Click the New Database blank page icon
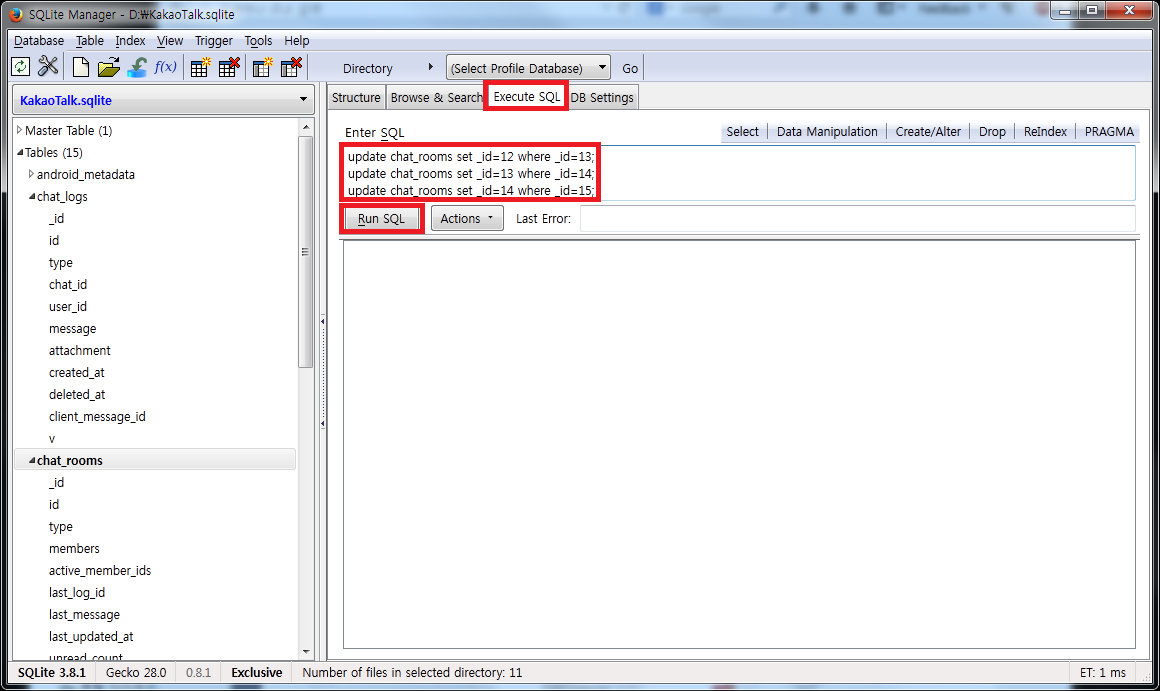Viewport: 1160px width, 691px height. point(81,67)
